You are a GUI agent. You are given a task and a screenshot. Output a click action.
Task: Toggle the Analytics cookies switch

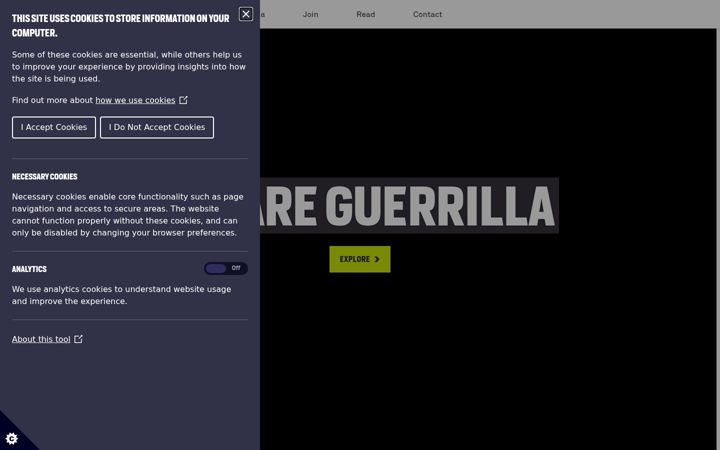[x=226, y=268]
